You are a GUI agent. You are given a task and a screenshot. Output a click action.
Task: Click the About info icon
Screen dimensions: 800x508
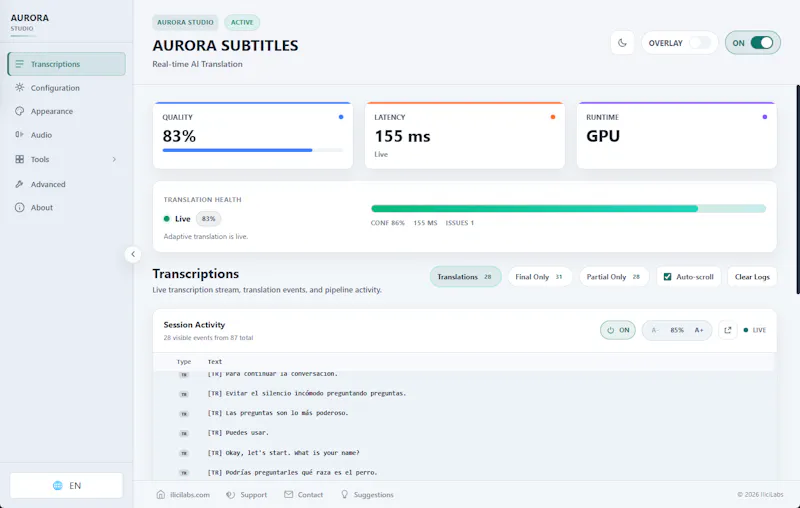pyautogui.click(x=19, y=208)
